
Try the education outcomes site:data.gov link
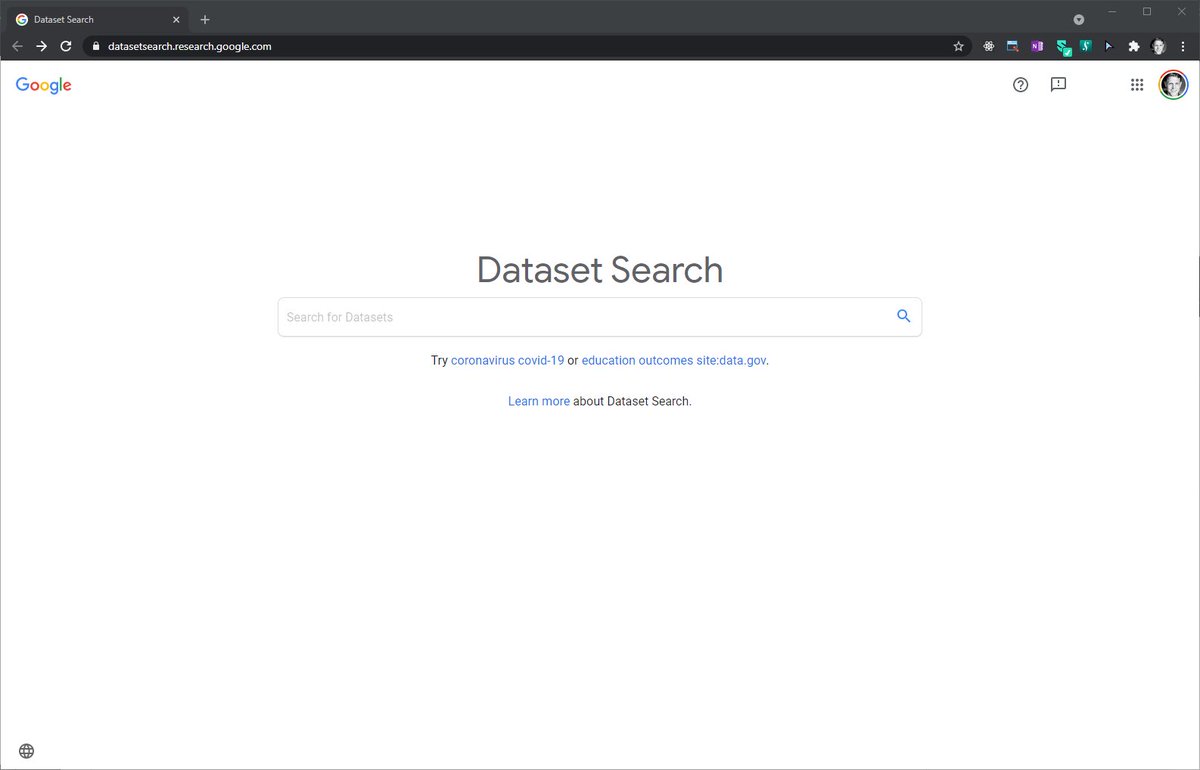(x=674, y=360)
